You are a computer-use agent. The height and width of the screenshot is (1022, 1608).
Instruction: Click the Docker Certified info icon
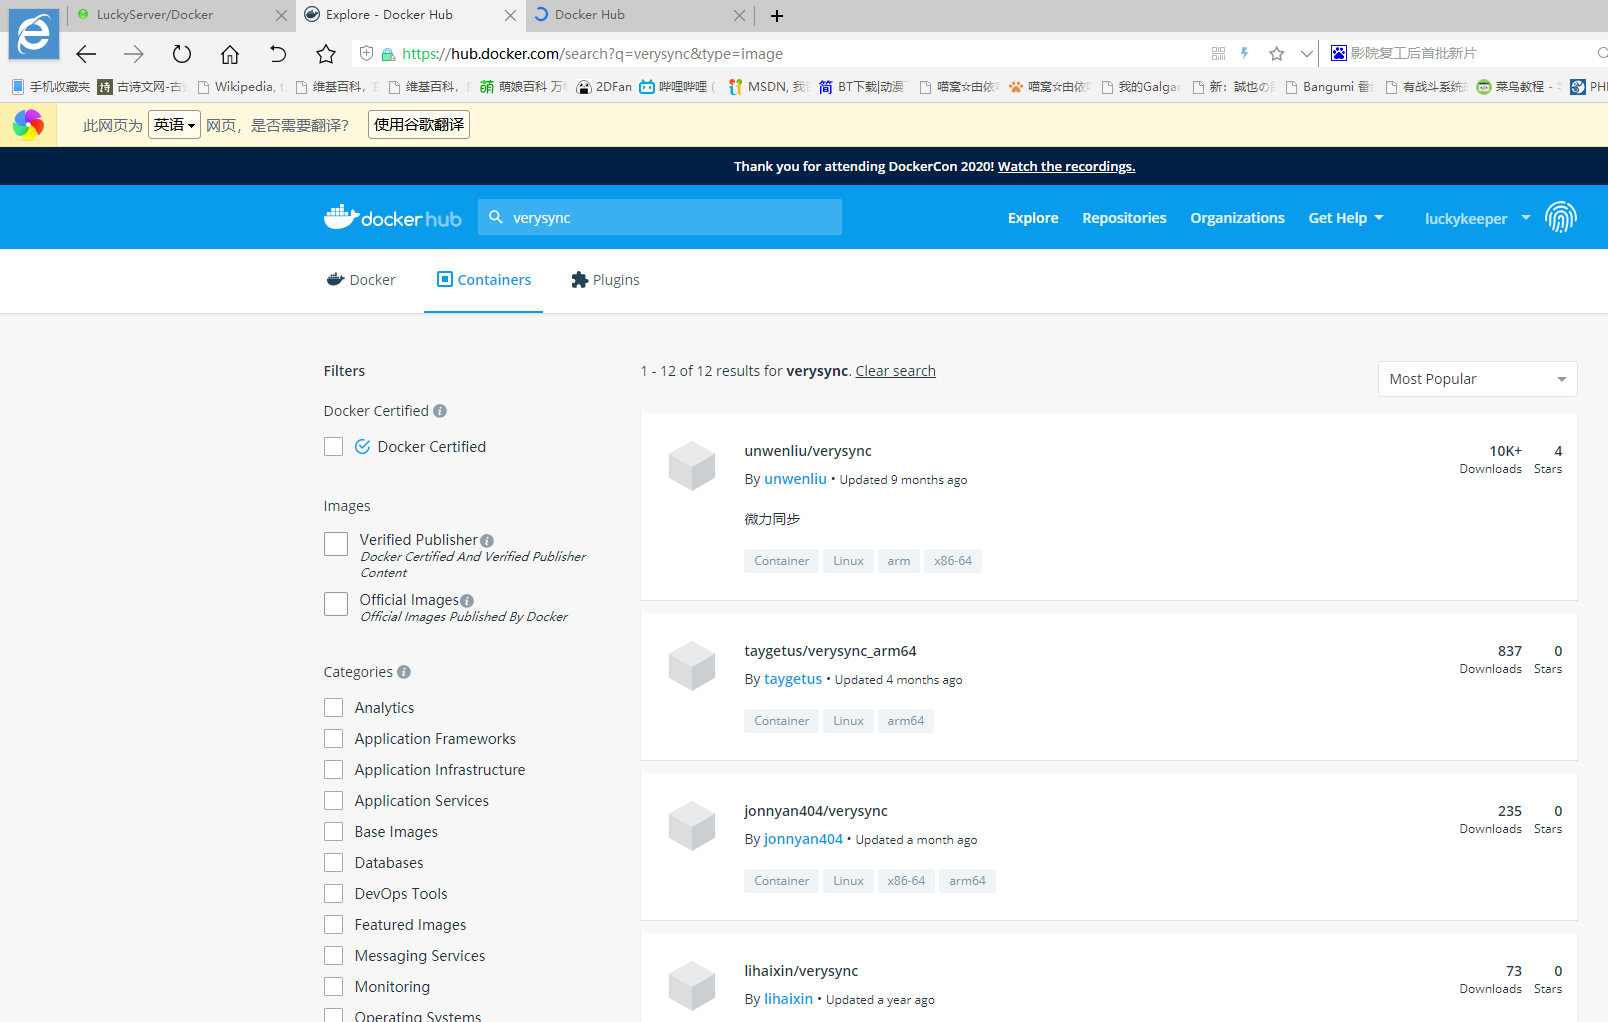tap(440, 411)
